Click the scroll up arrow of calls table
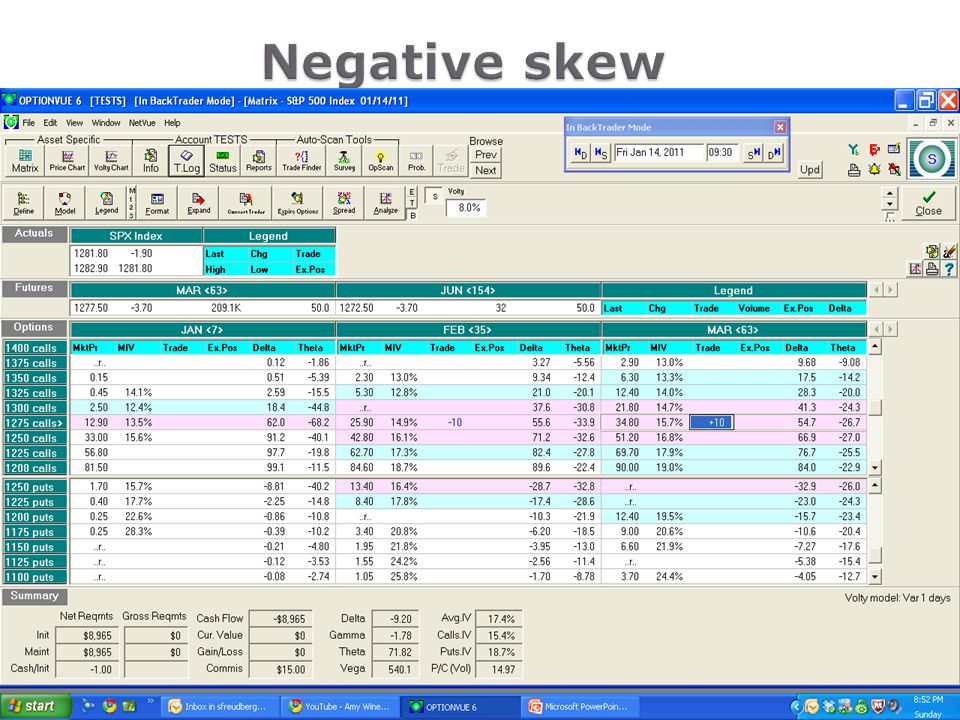The width and height of the screenshot is (960, 720). [875, 347]
